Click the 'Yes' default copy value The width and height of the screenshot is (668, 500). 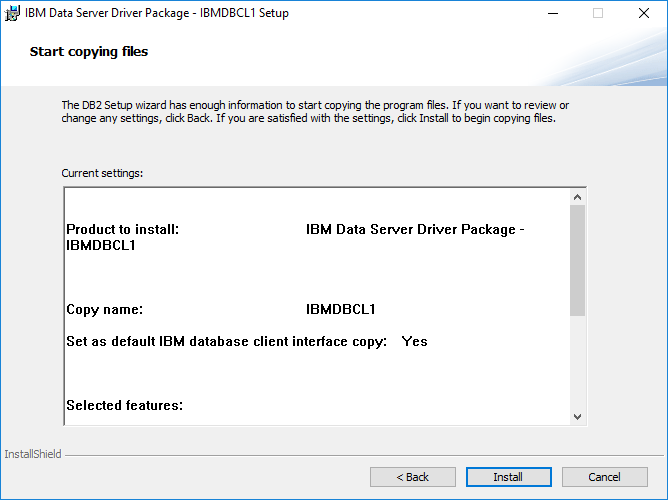(x=414, y=341)
